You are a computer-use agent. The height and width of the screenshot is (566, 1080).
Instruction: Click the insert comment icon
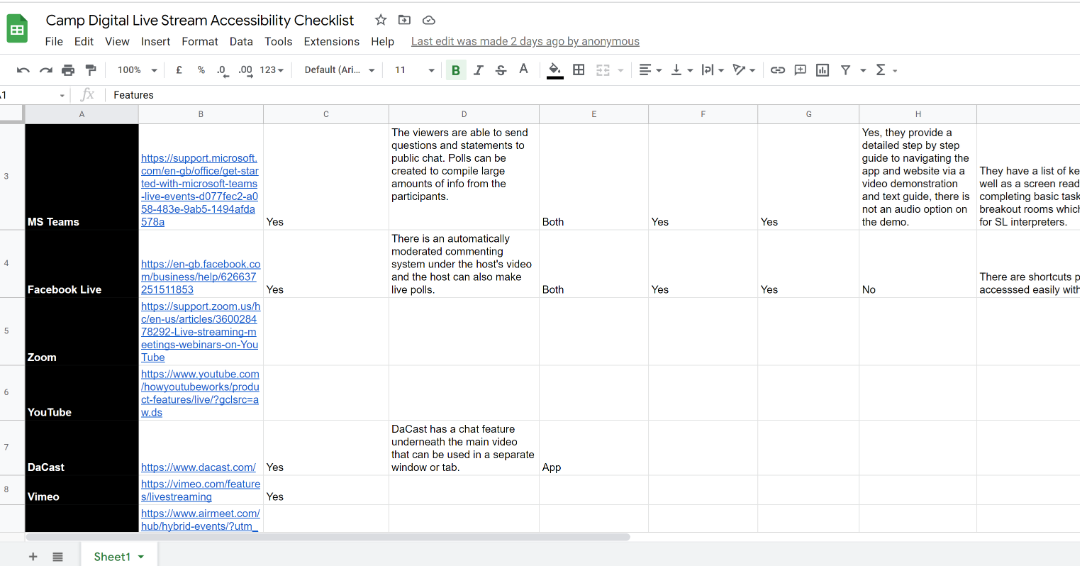(x=800, y=70)
